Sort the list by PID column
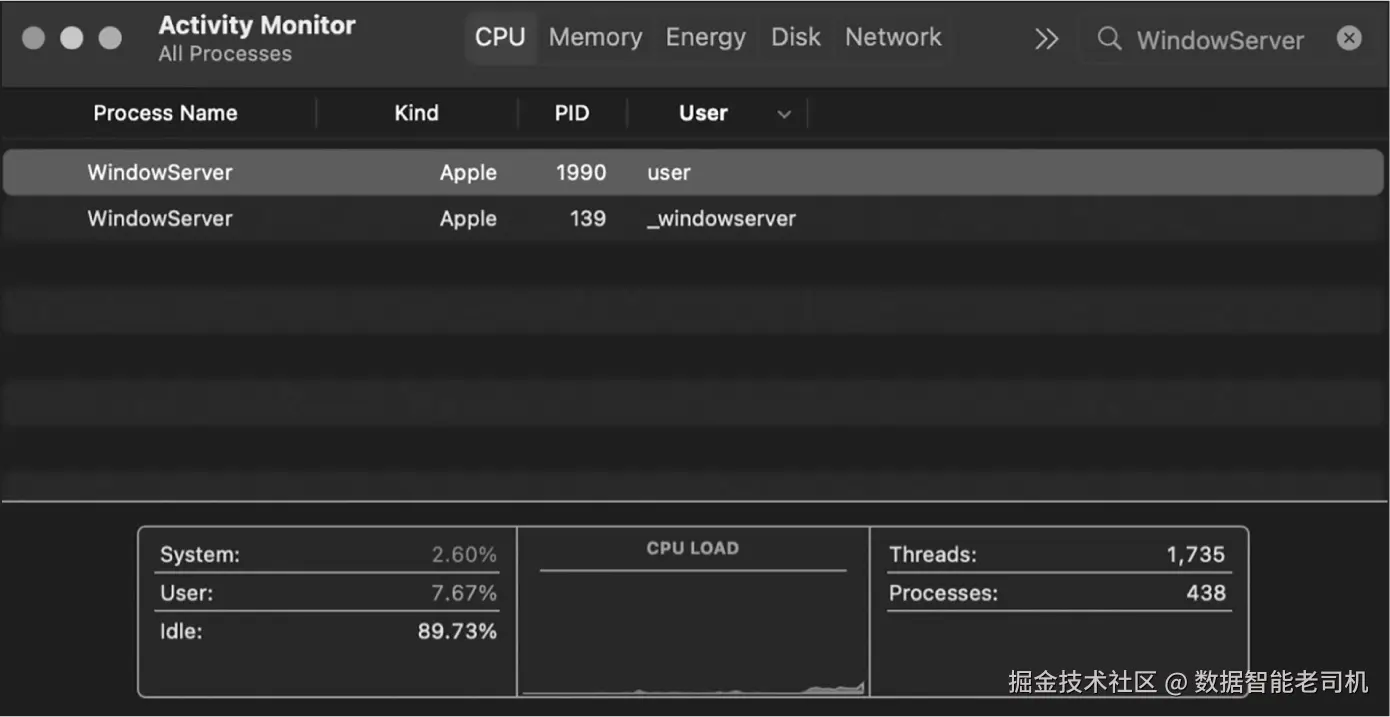This screenshot has height=717, width=1390. [572, 114]
